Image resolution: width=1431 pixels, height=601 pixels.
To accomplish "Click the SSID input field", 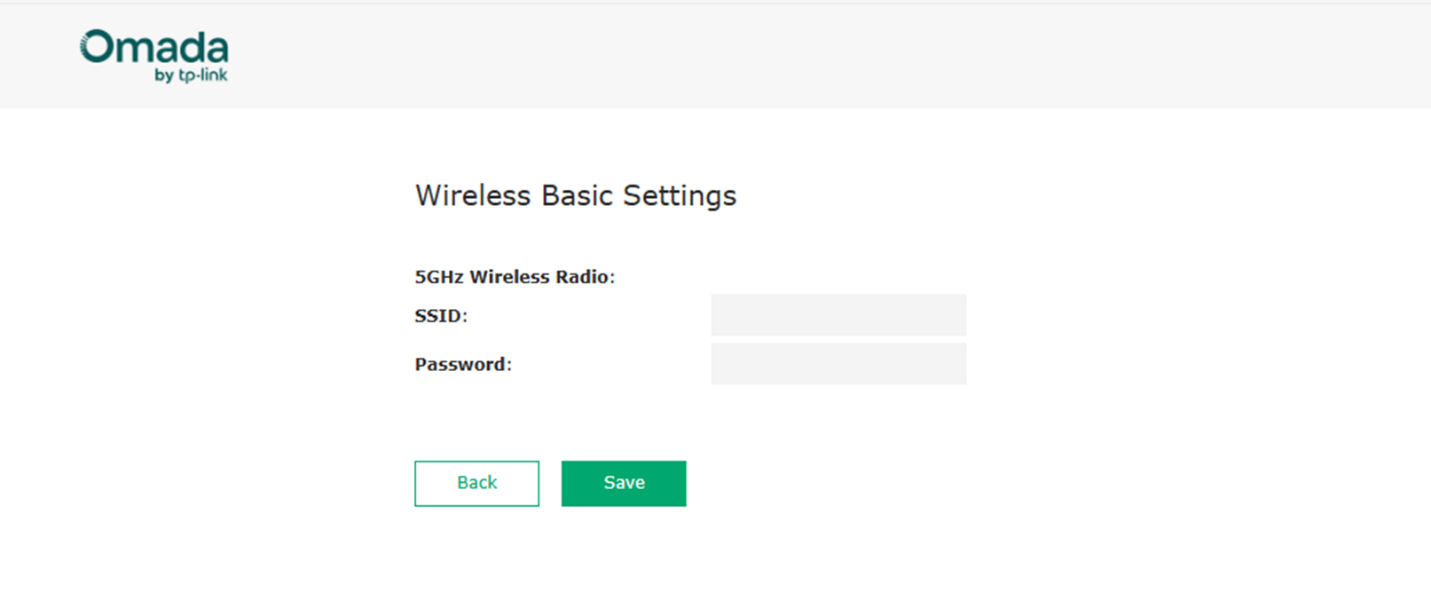I will point(838,315).
